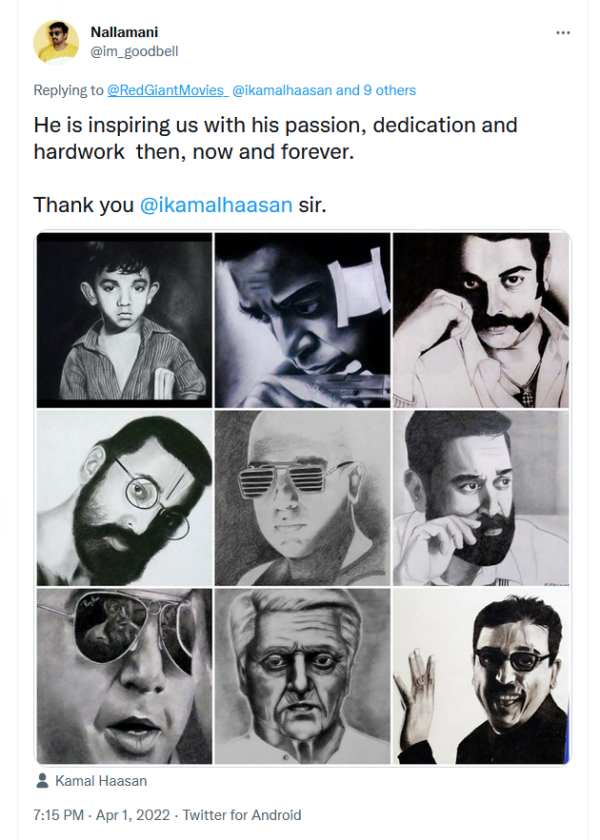The width and height of the screenshot is (600, 840).
Task: Open the sketch with bandaged face
Action: point(302,319)
